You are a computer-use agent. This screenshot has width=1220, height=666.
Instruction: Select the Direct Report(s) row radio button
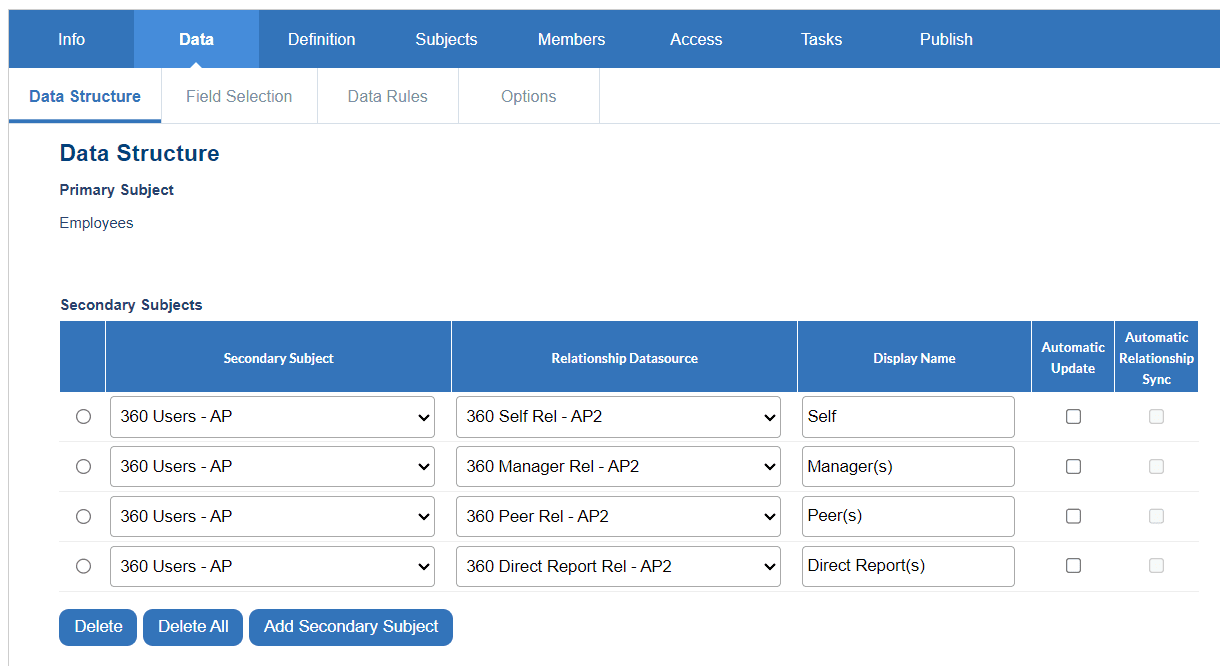click(84, 567)
